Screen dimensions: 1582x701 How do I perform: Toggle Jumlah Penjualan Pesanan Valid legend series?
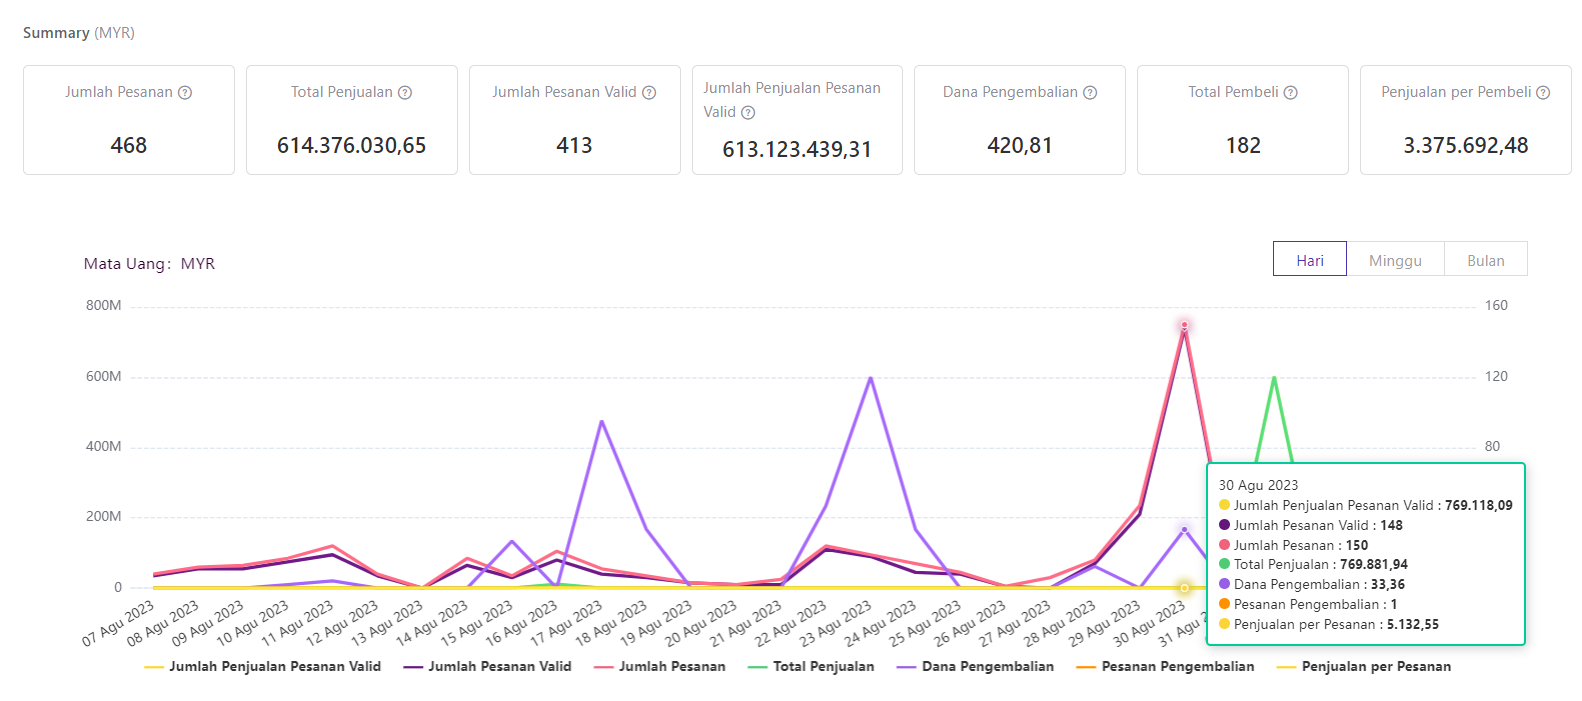point(264,667)
